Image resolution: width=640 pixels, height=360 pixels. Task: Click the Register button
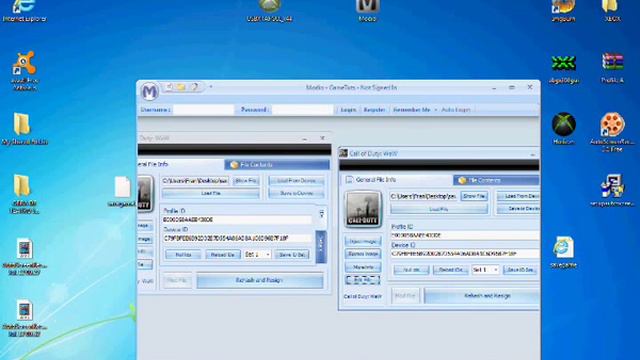374,110
